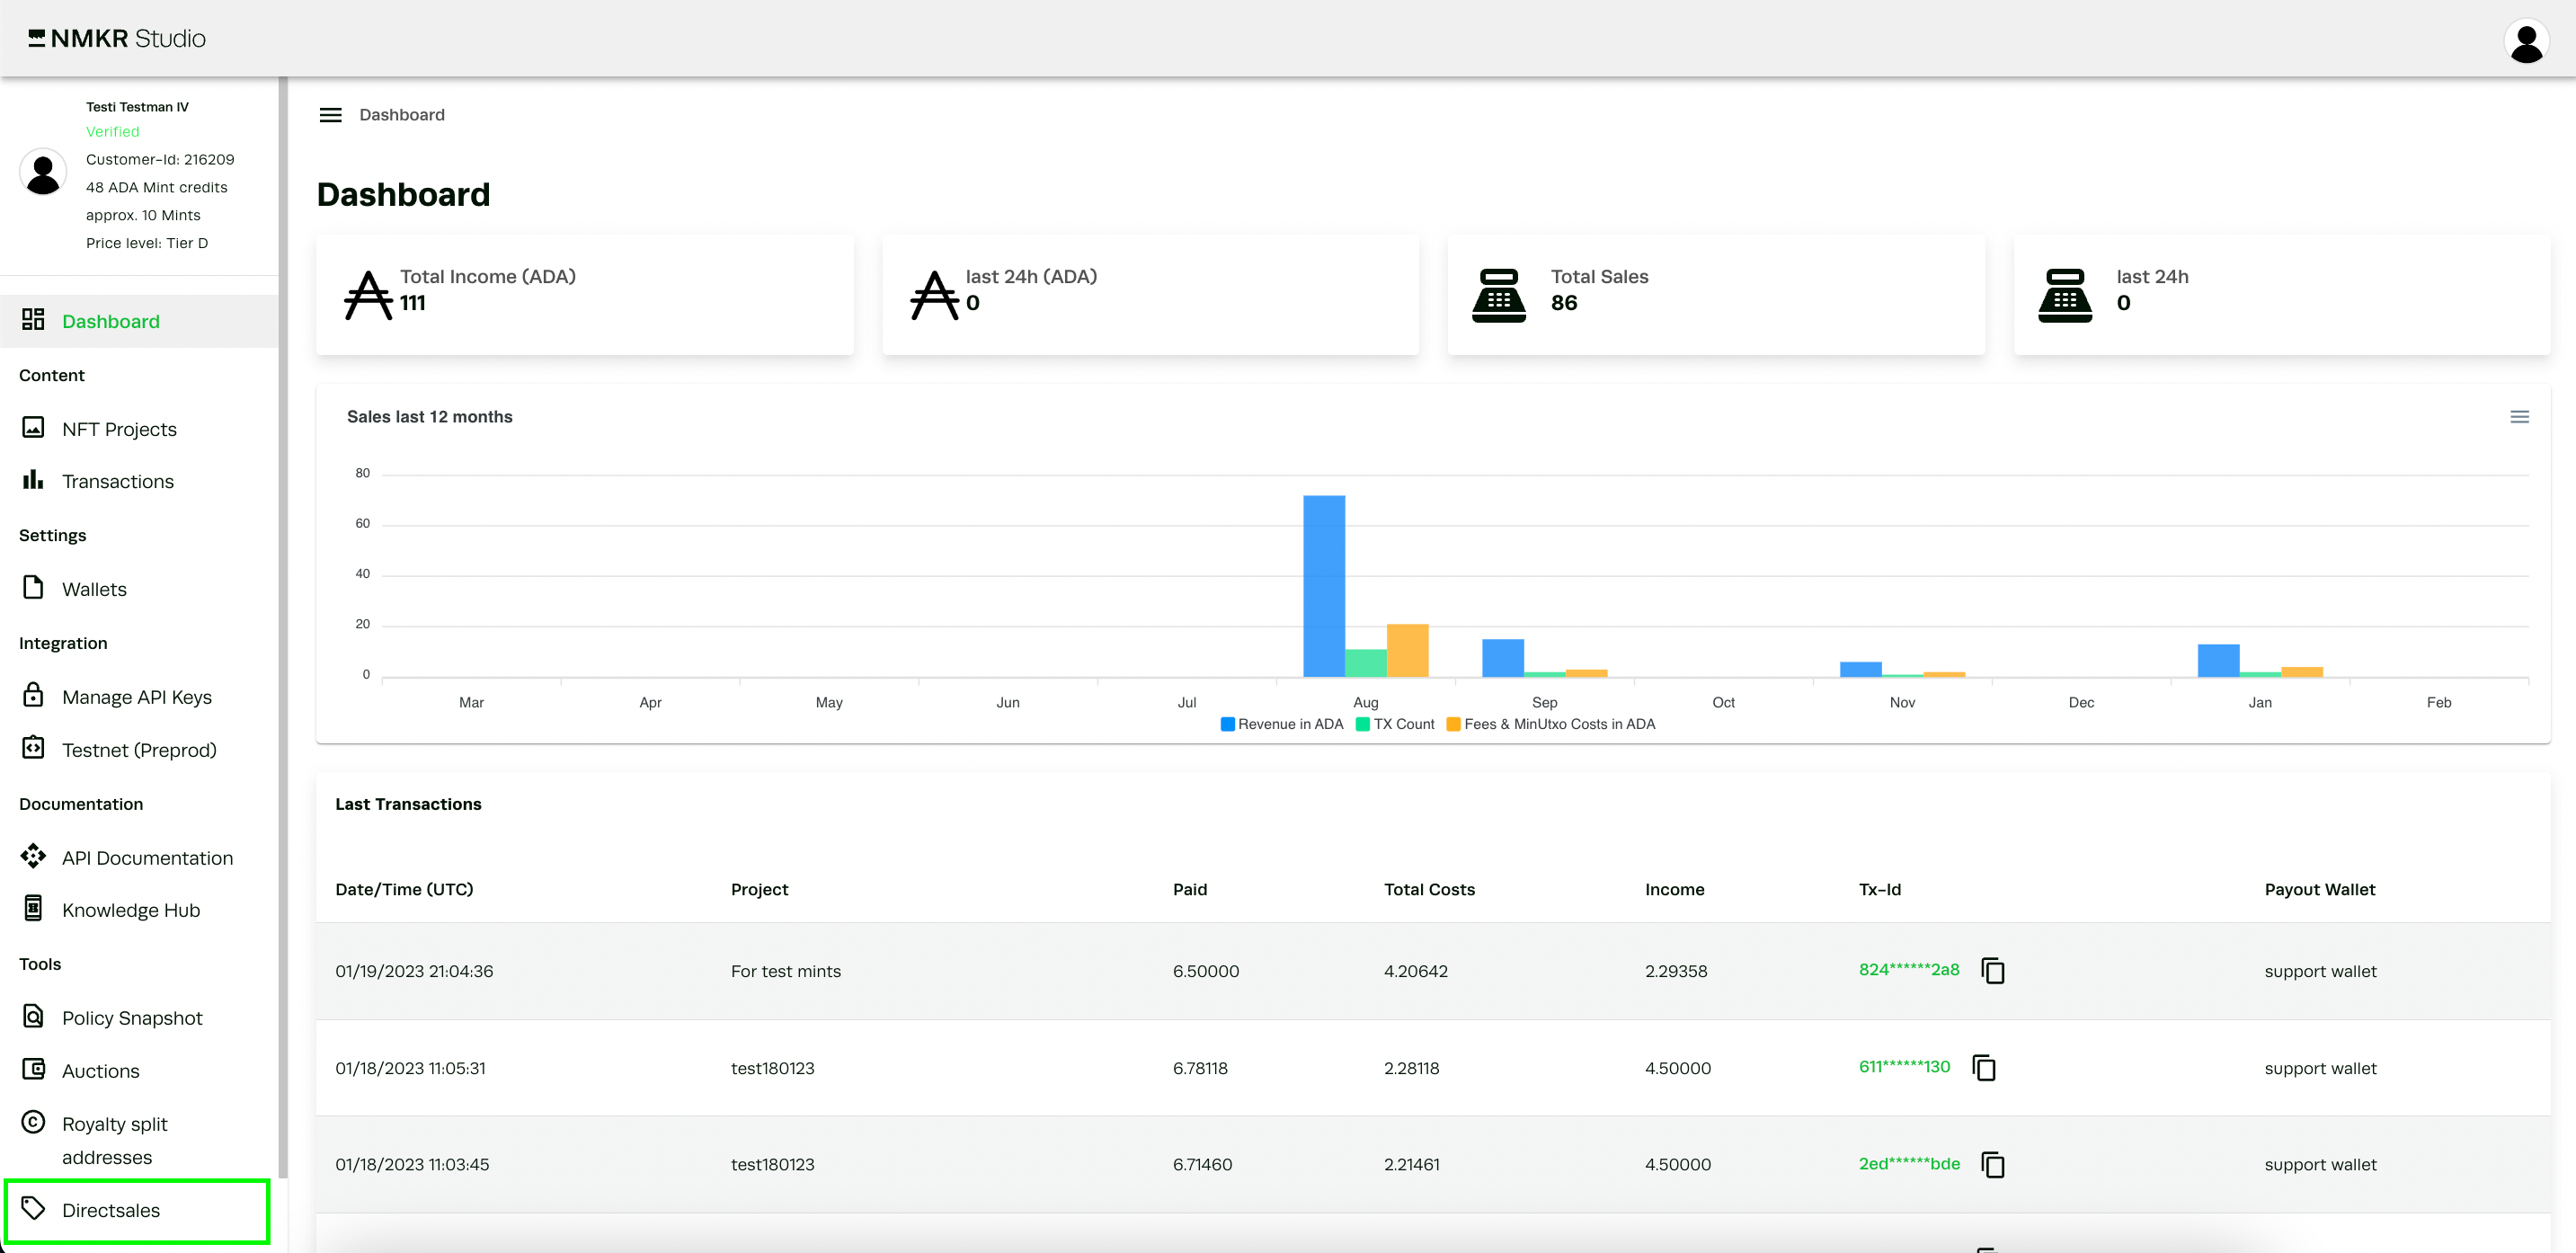The width and height of the screenshot is (2576, 1253).
Task: Open transaction link 824******2a8
Action: tap(1908, 969)
